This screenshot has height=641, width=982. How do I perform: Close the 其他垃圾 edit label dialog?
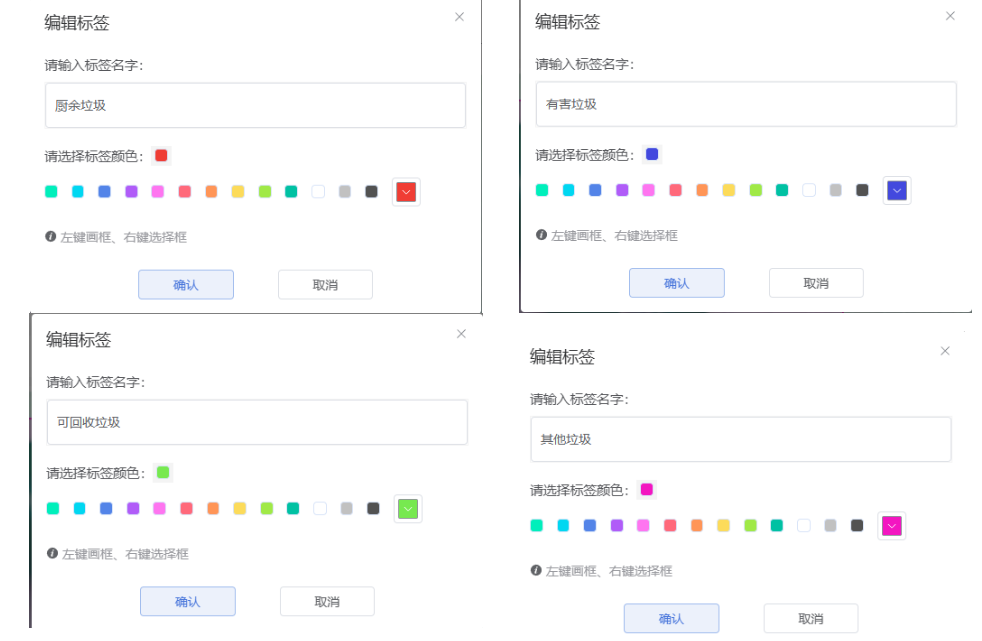click(x=945, y=351)
